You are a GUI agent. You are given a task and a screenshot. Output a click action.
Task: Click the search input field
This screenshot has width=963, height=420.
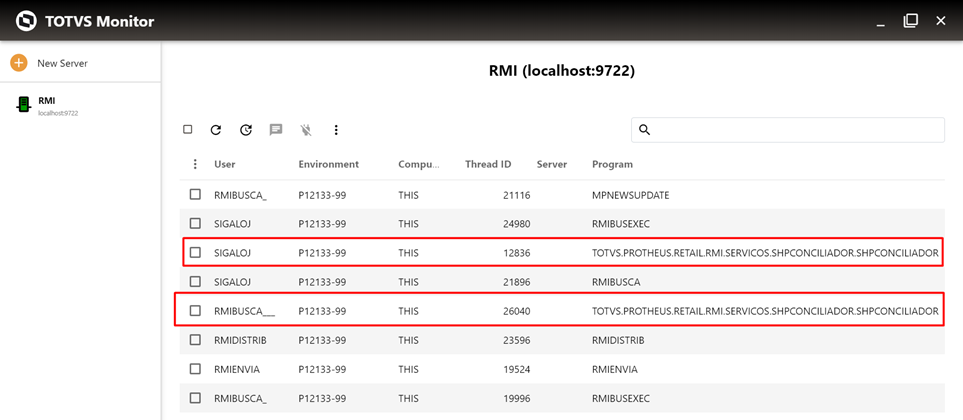[x=788, y=130]
